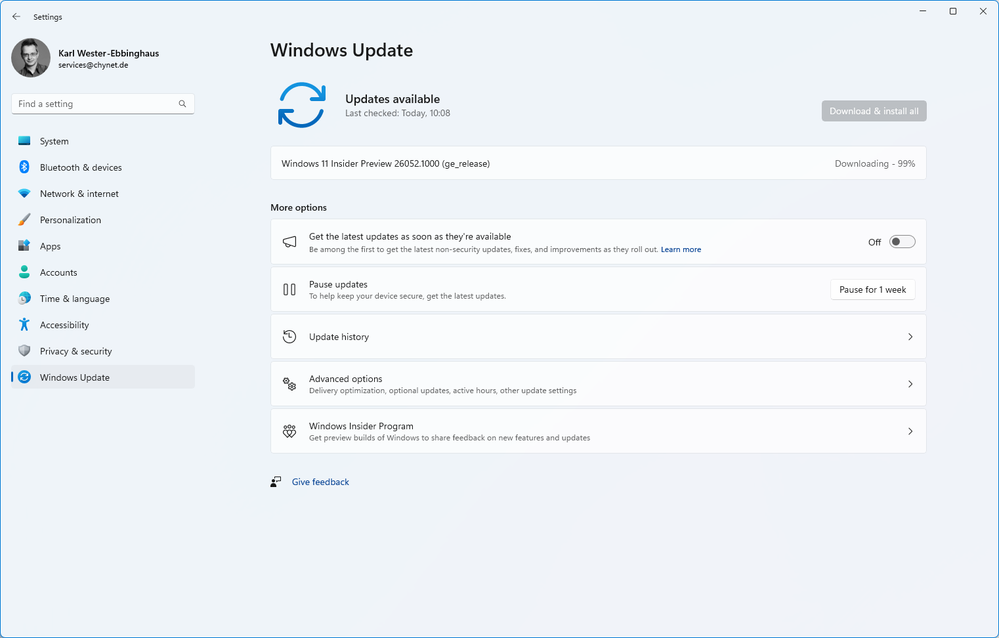
Task: Go back using the arrow icon
Action: [17, 17]
